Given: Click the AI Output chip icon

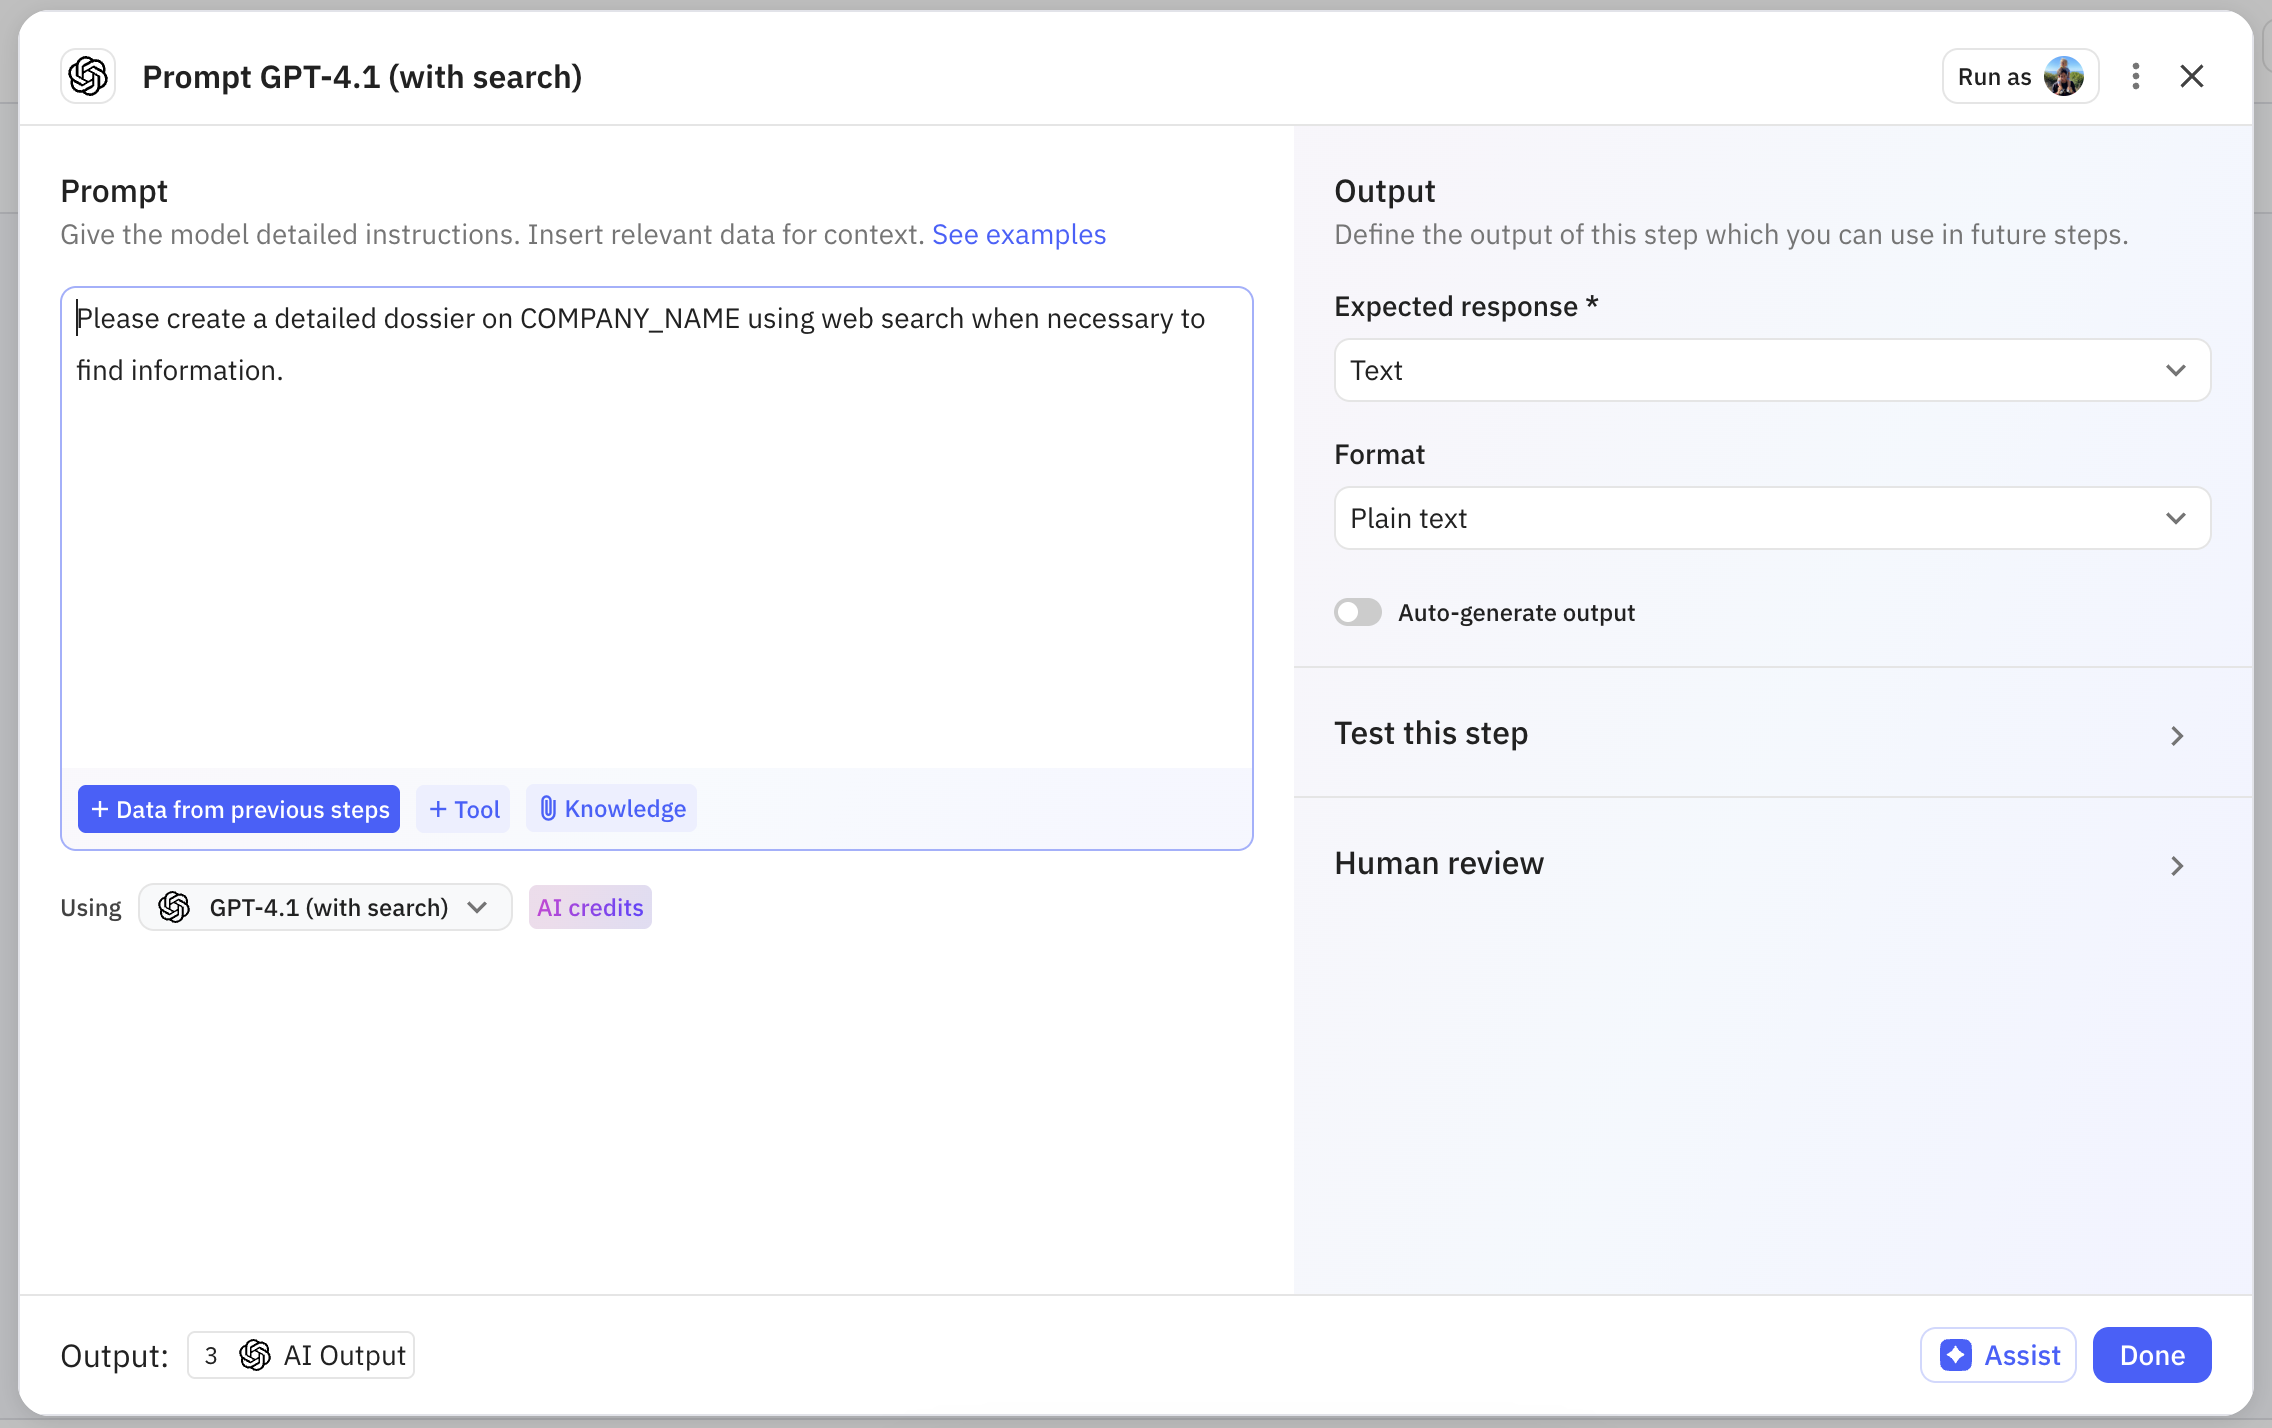Looking at the screenshot, I should click(x=255, y=1355).
